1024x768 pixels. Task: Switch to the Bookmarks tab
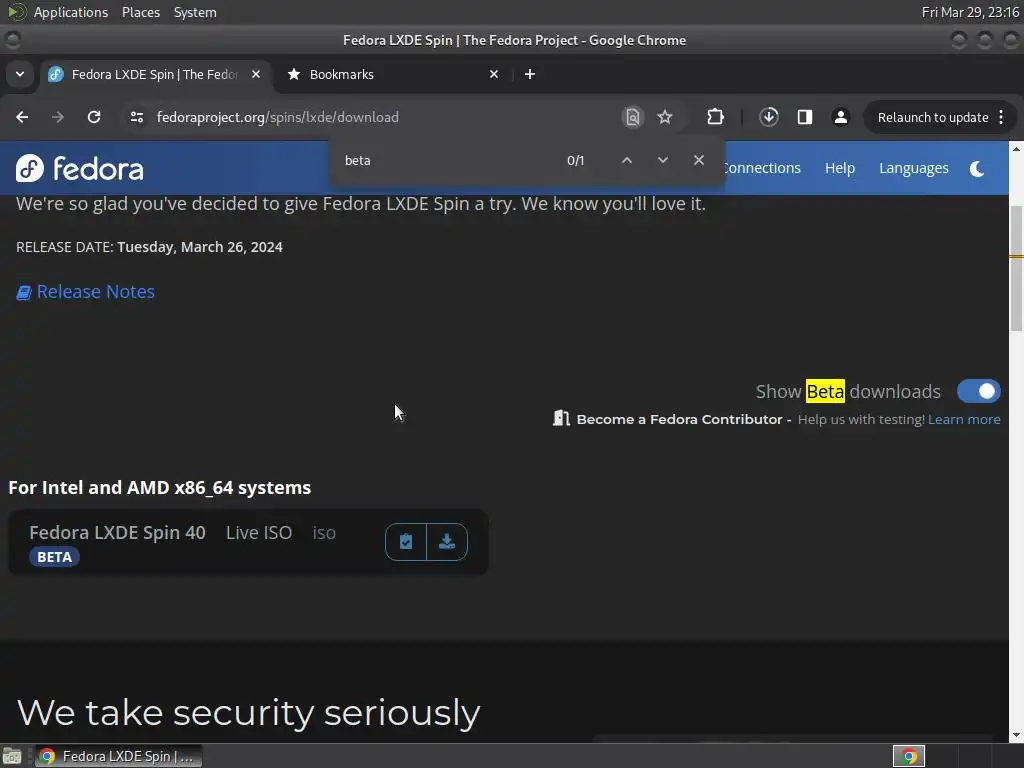[392, 74]
